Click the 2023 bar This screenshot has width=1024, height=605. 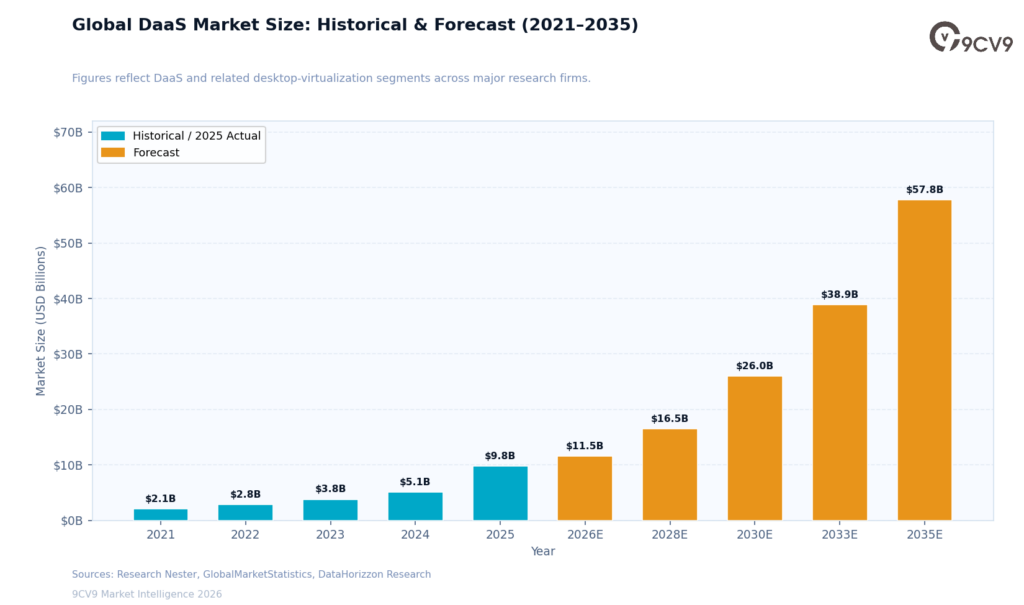pos(330,510)
